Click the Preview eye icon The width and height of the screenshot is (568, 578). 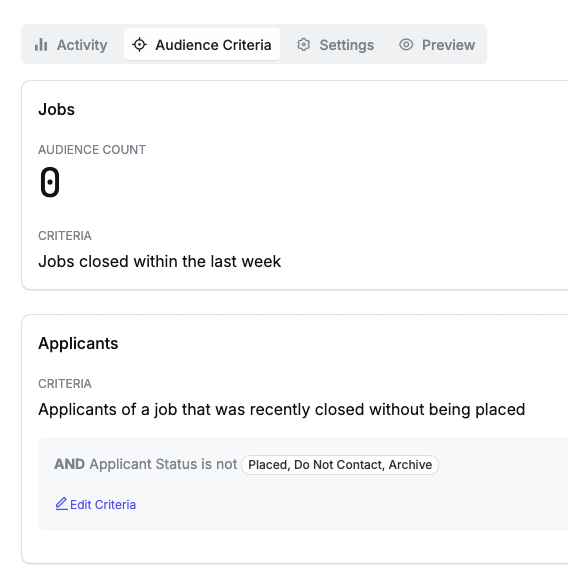[x=406, y=45]
